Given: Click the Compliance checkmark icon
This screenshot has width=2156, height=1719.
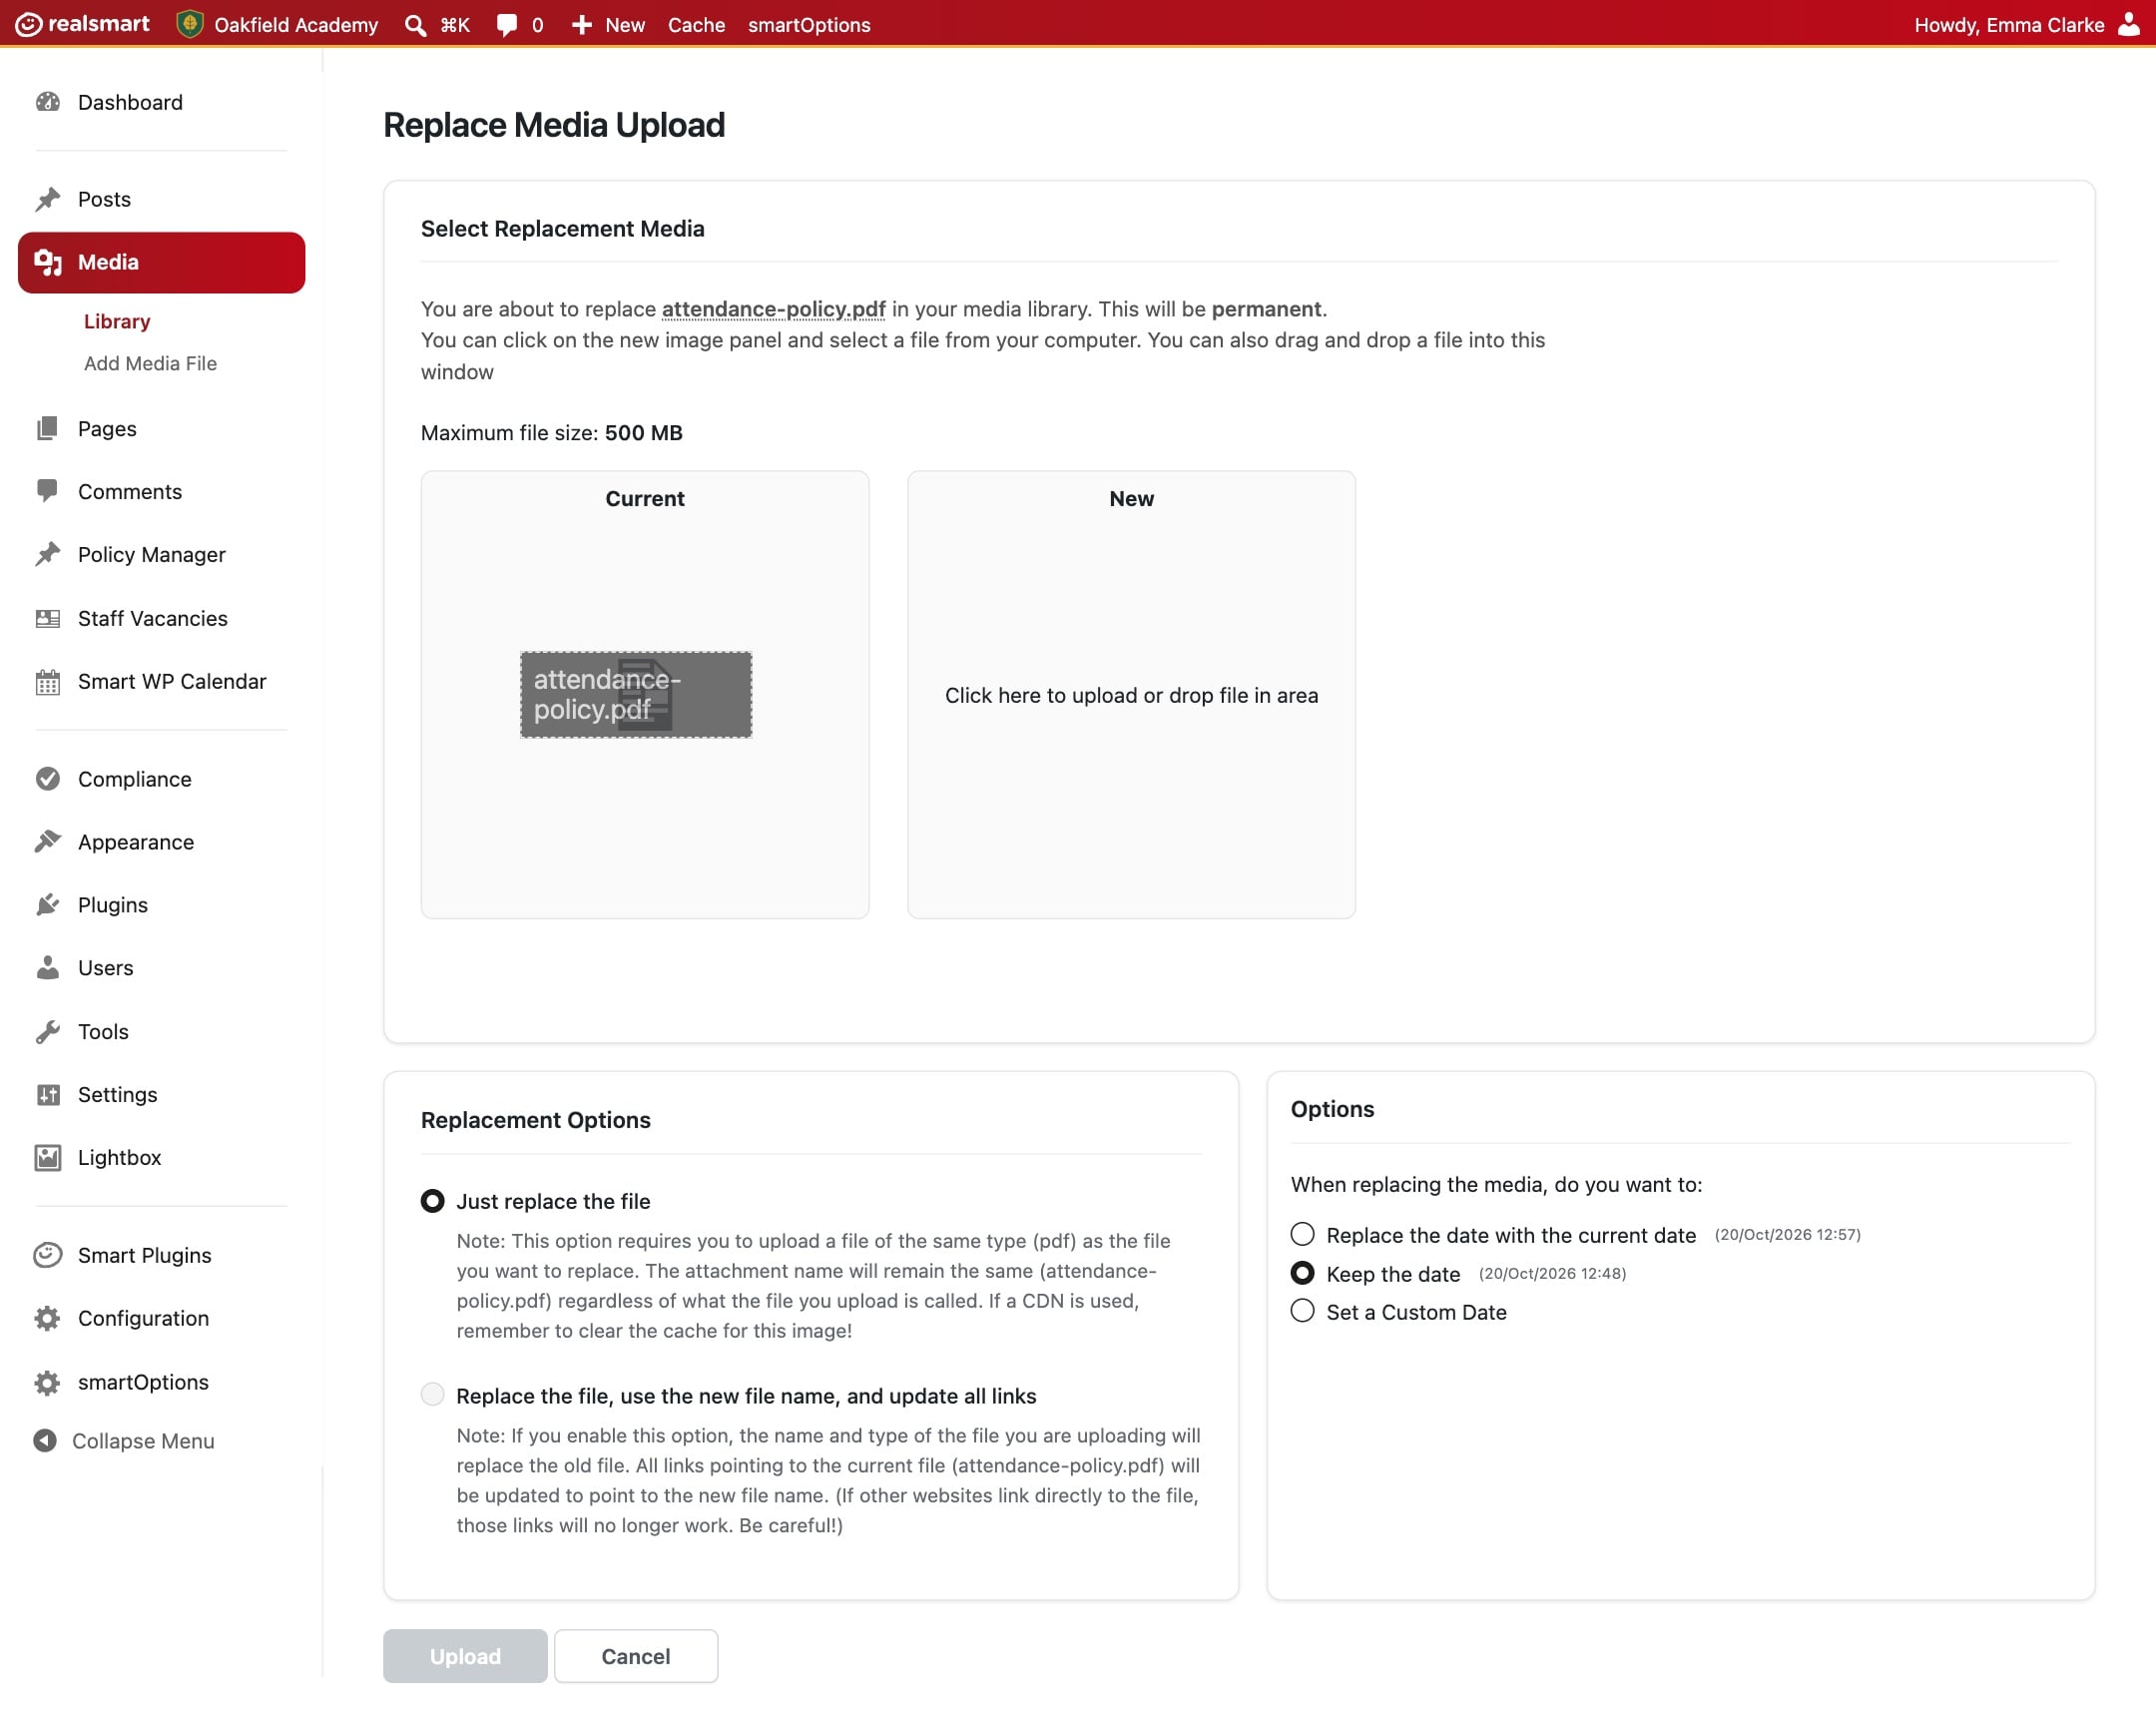Looking at the screenshot, I should pyautogui.click(x=47, y=779).
